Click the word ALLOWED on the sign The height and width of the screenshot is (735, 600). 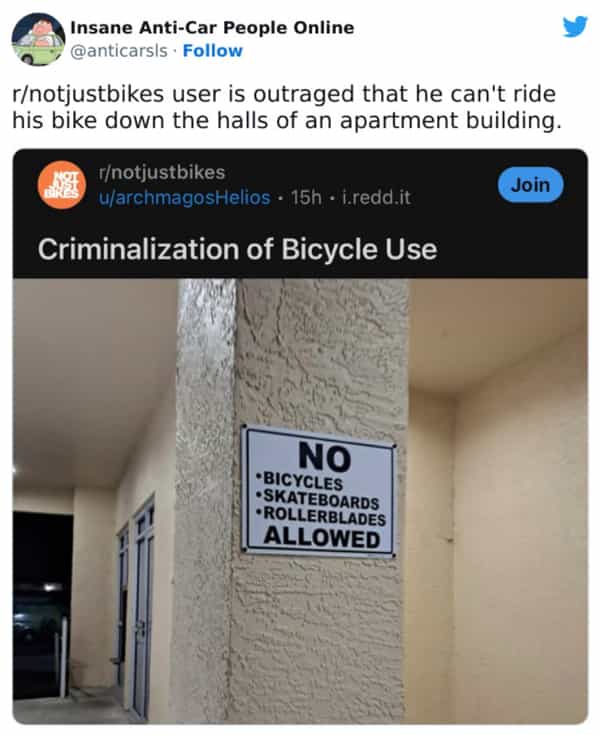point(322,537)
